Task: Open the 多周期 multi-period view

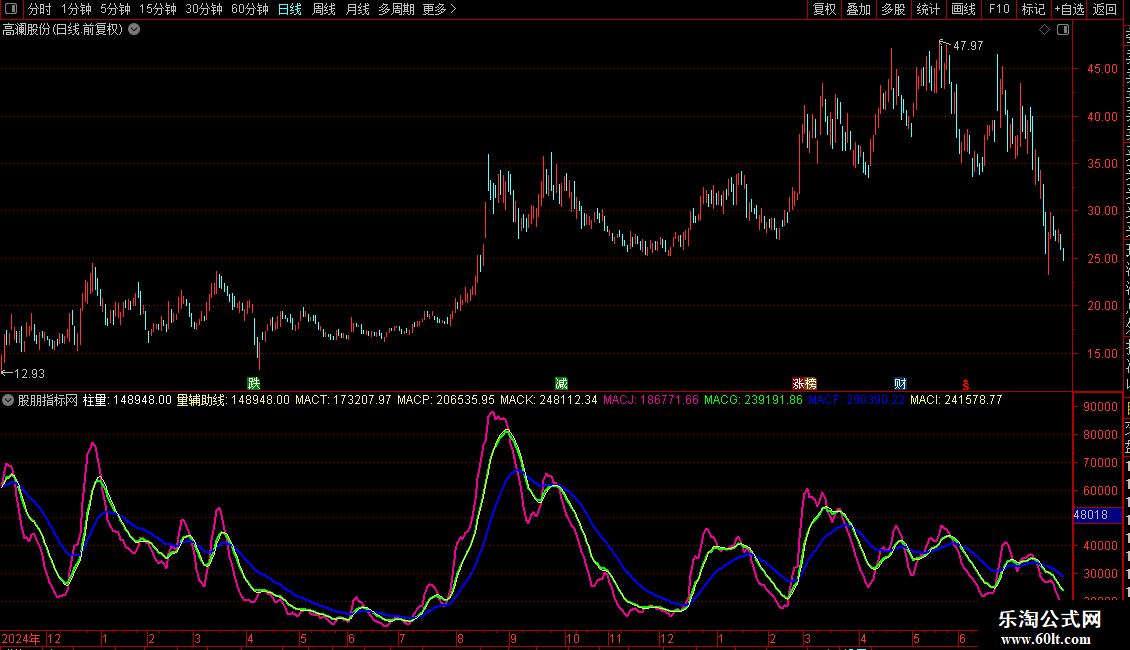Action: click(396, 9)
